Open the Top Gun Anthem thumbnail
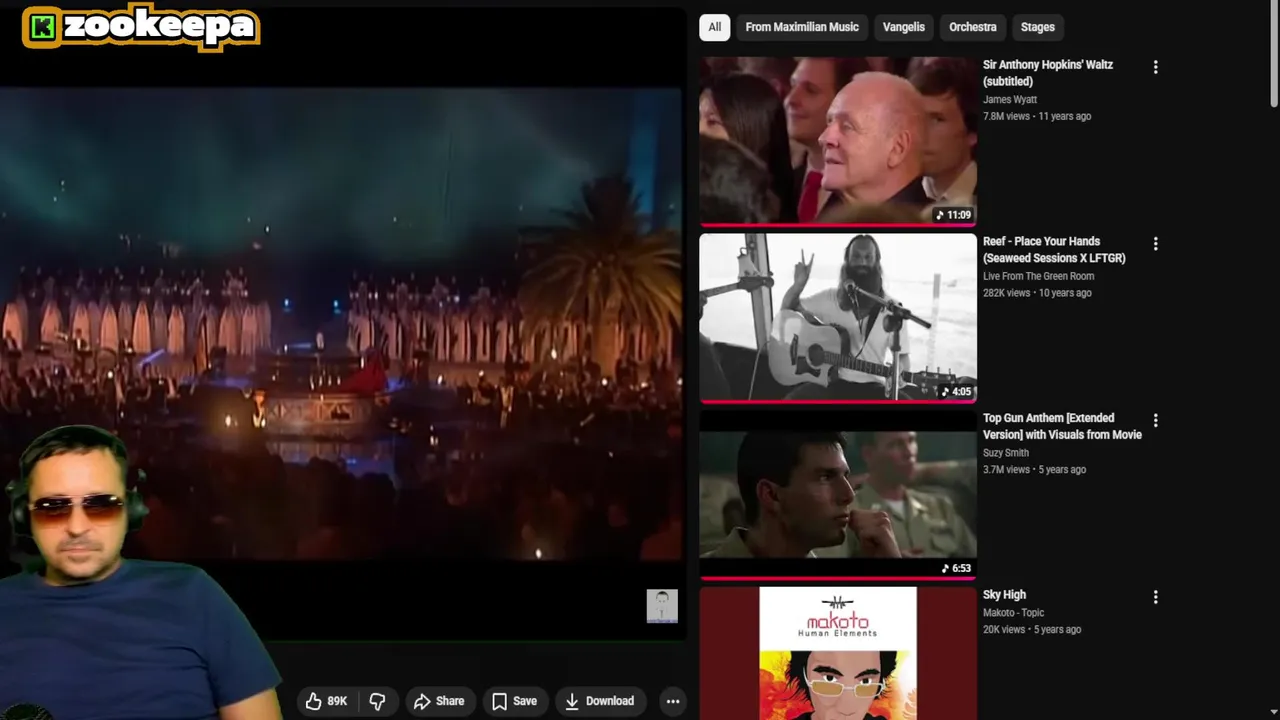Viewport: 1280px width, 720px height. [x=838, y=495]
